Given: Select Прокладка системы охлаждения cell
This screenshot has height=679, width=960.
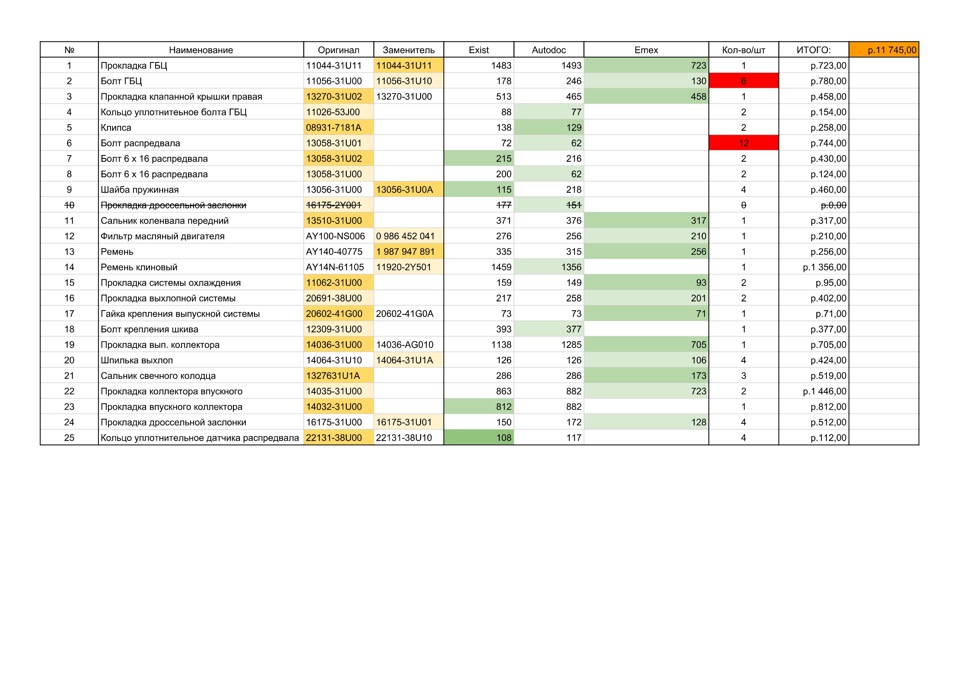Looking at the screenshot, I should pos(201,283).
